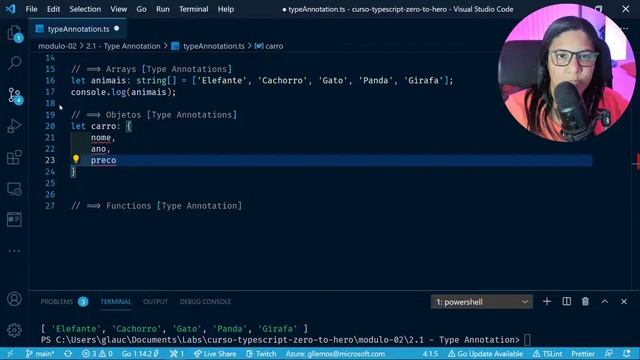Image resolution: width=640 pixels, height=360 pixels.
Task: Maximize the panel with up chevron
Action: point(604,302)
